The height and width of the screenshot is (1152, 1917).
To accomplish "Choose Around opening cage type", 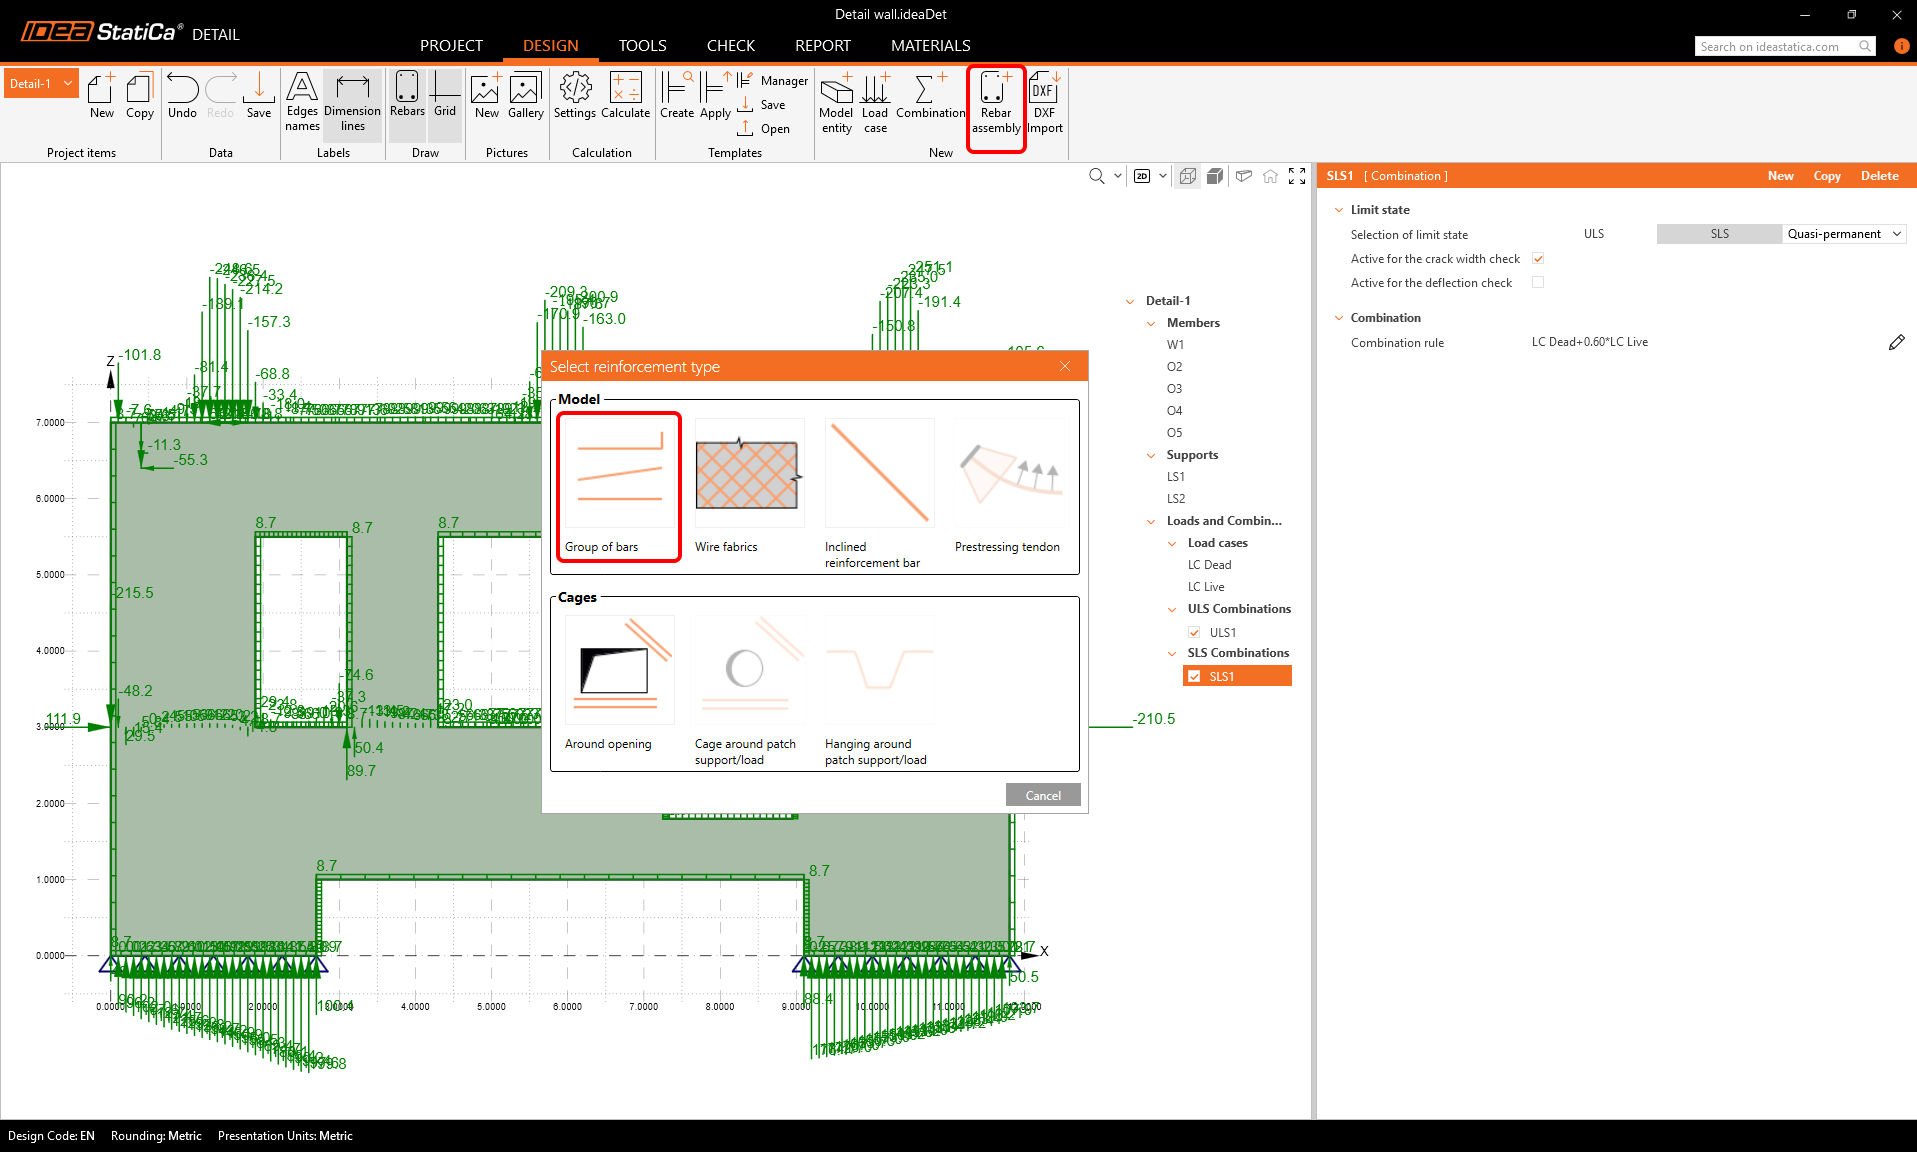I will pyautogui.click(x=619, y=683).
